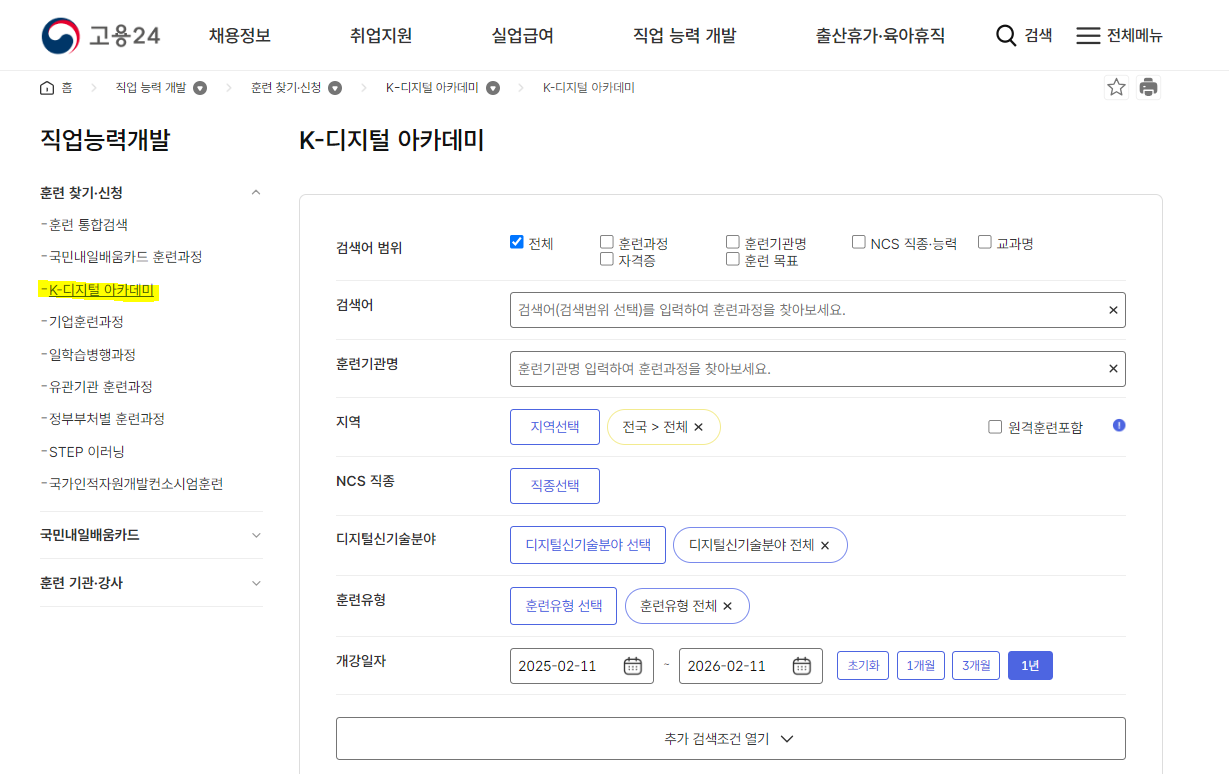Open 실업급여 top menu
The width and height of the screenshot is (1229, 774).
(x=523, y=36)
